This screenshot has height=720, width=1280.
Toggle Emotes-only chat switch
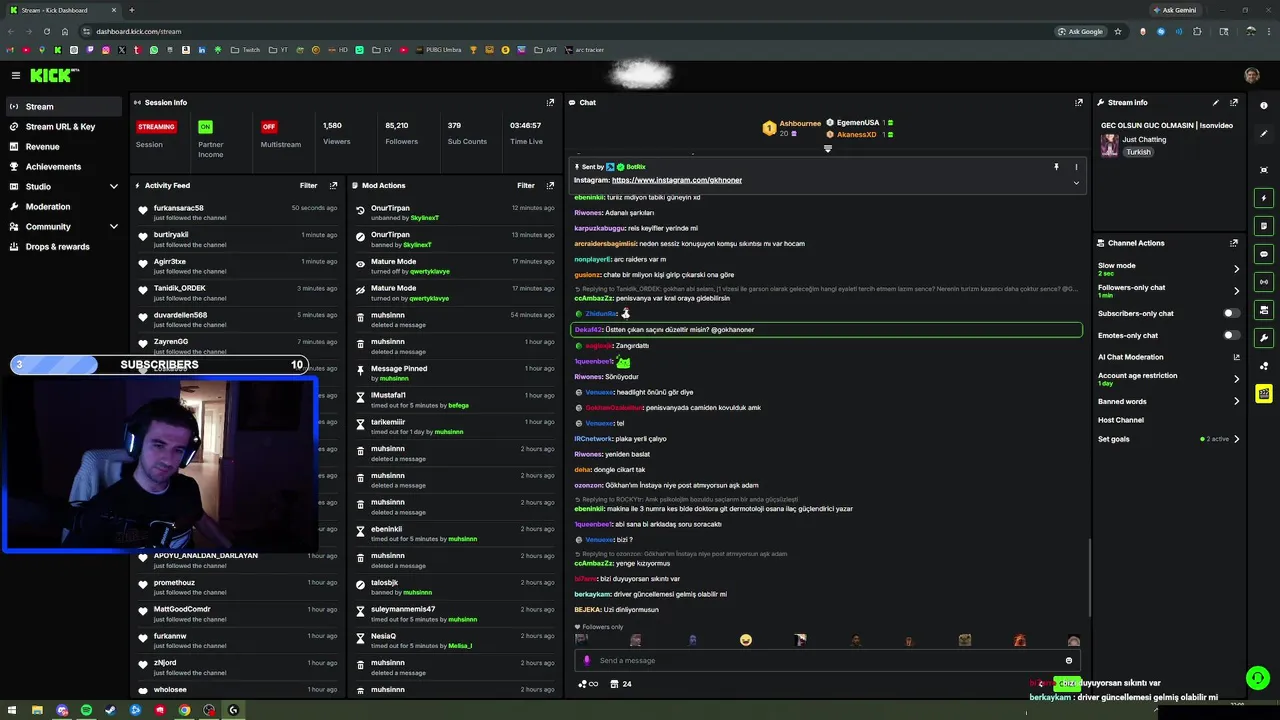pos(1232,335)
